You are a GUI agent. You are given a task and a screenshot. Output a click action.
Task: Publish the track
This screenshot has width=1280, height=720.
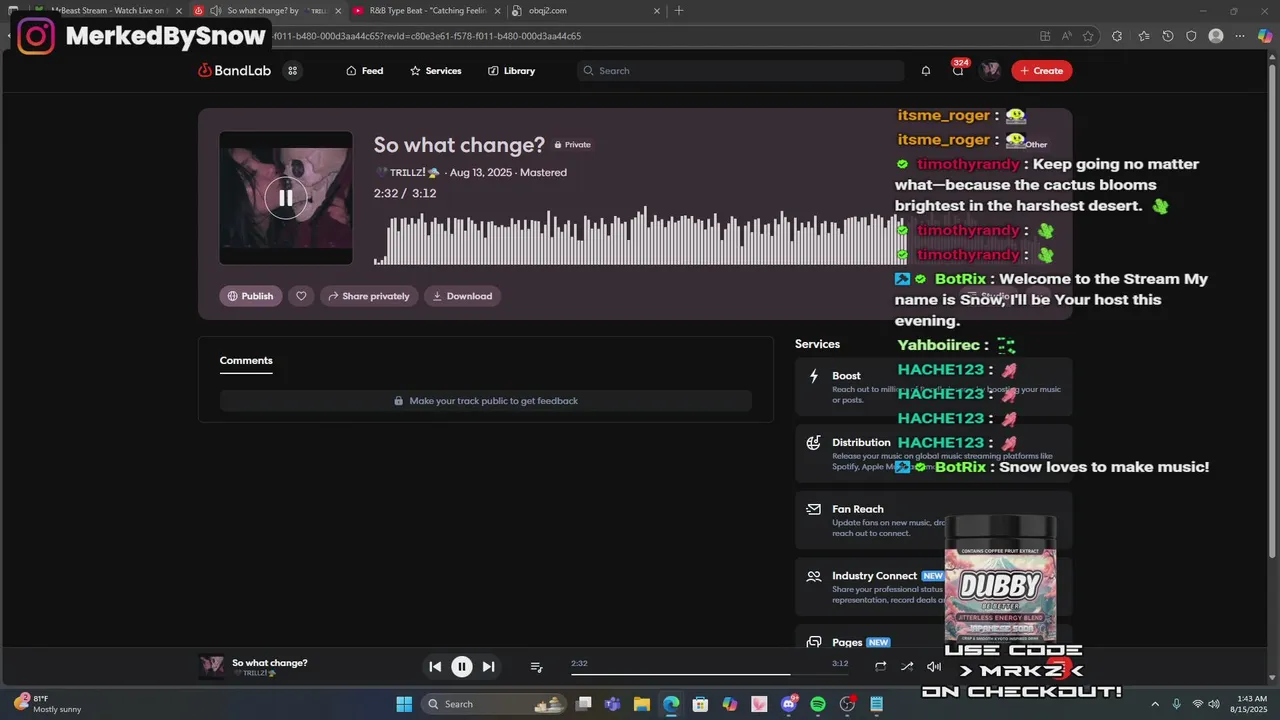251,296
